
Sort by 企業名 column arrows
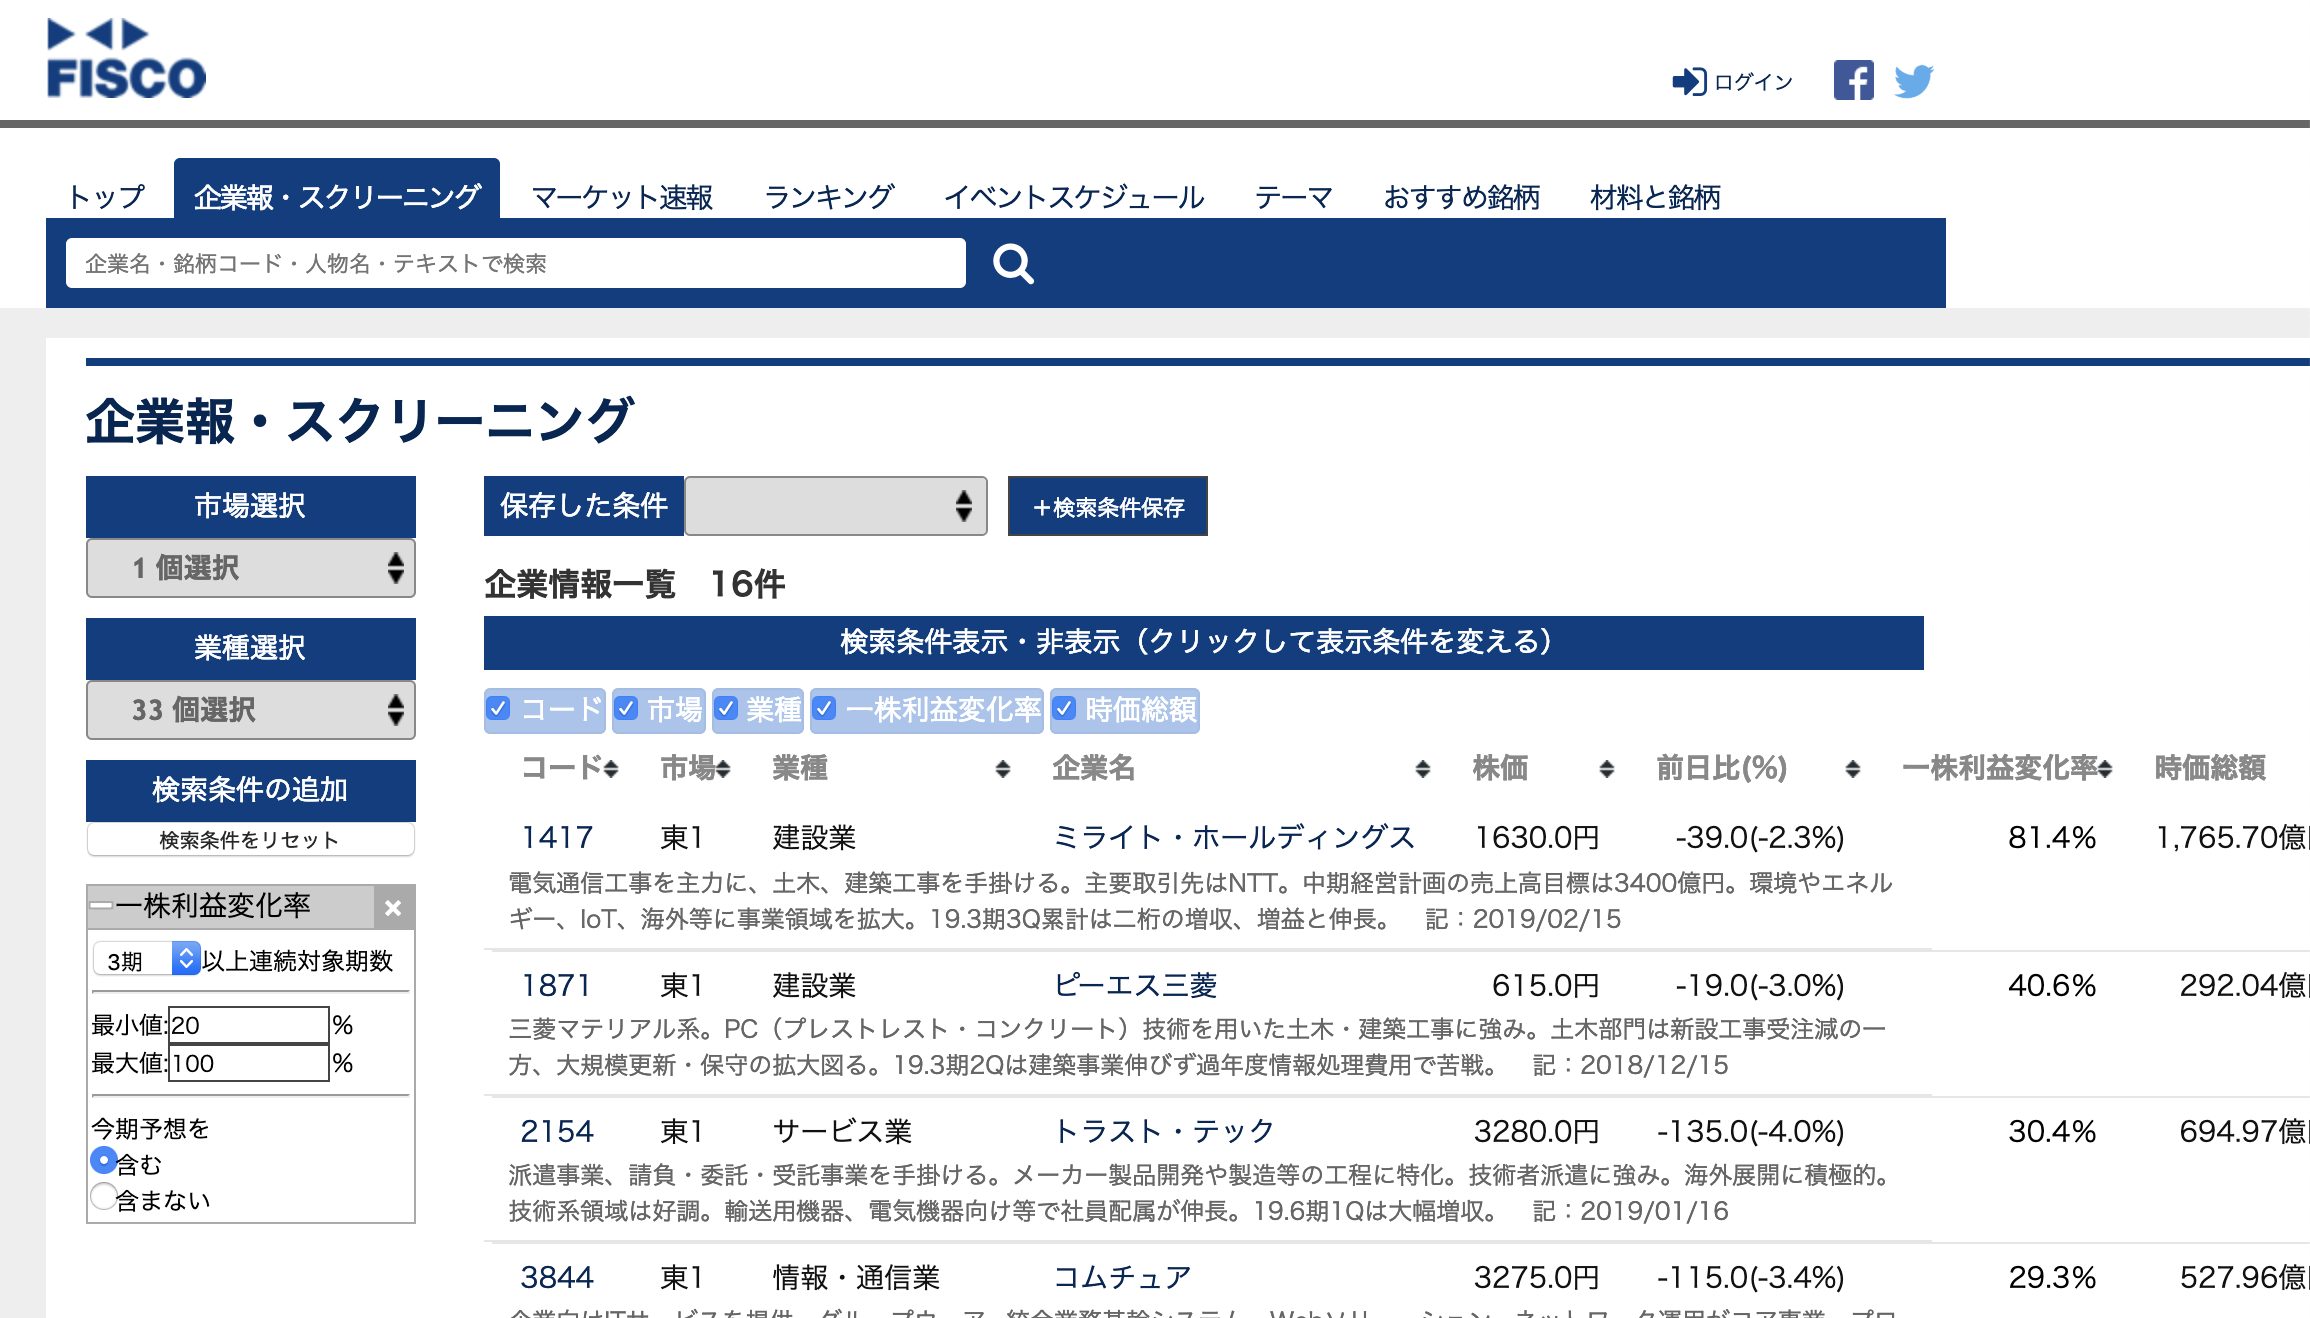(1423, 769)
